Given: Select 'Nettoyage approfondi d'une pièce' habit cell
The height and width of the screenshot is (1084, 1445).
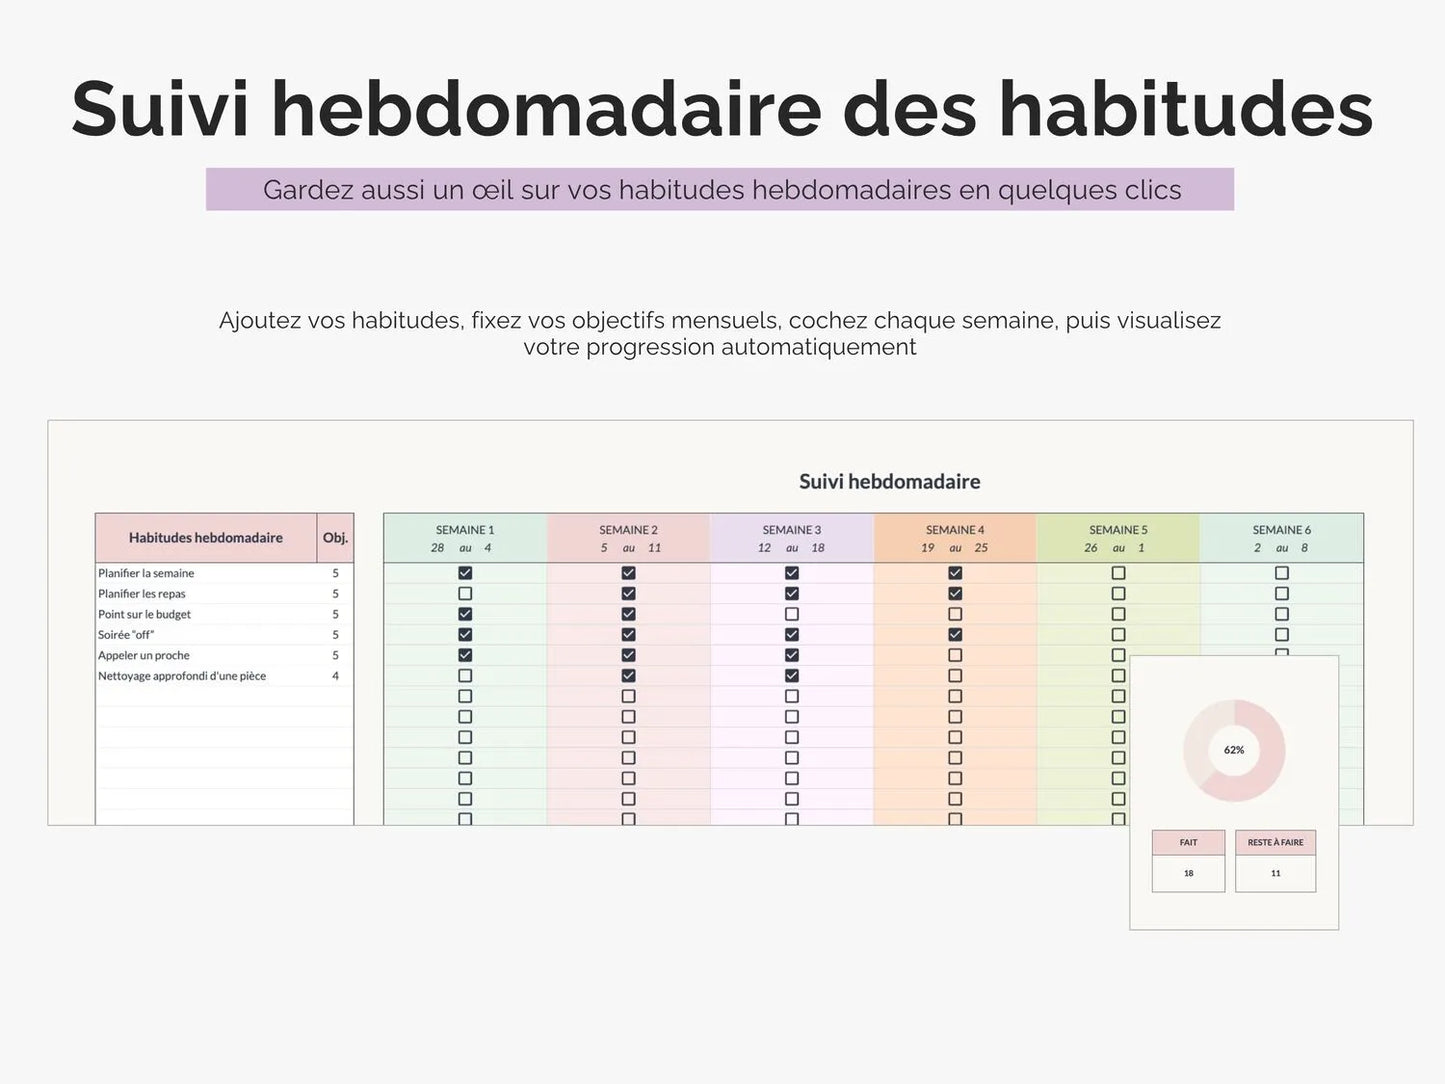Looking at the screenshot, I should (206, 676).
